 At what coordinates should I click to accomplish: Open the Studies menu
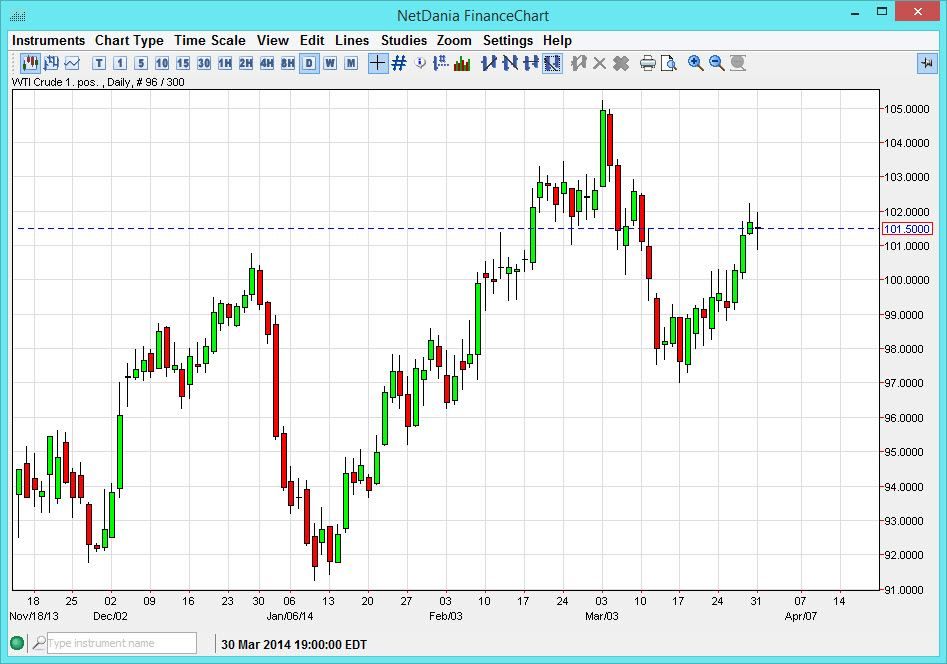tap(403, 40)
